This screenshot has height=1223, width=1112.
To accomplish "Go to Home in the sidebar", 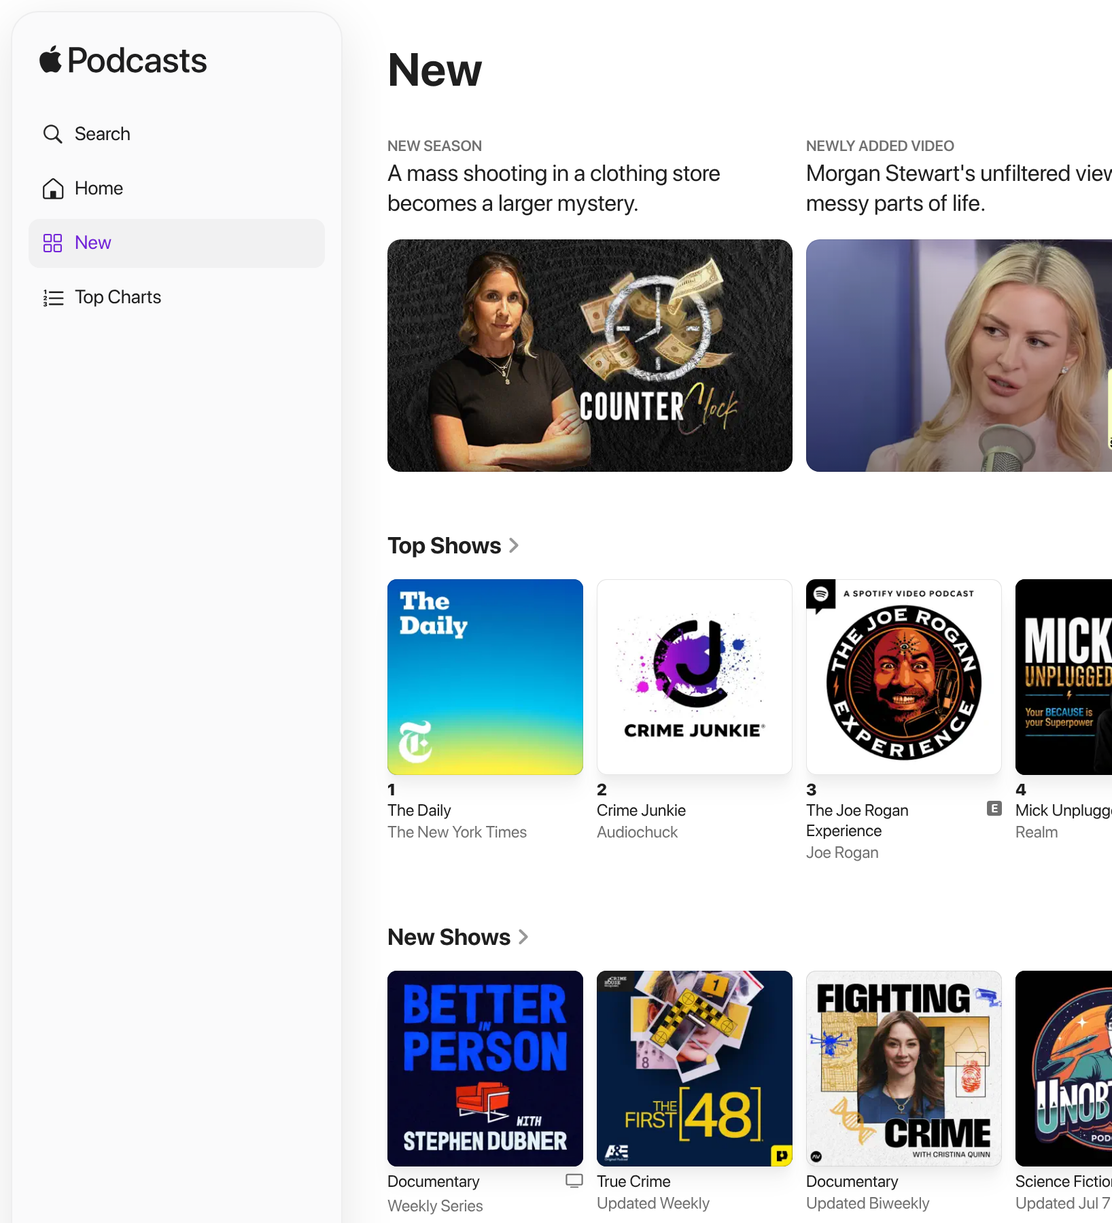I will click(176, 188).
